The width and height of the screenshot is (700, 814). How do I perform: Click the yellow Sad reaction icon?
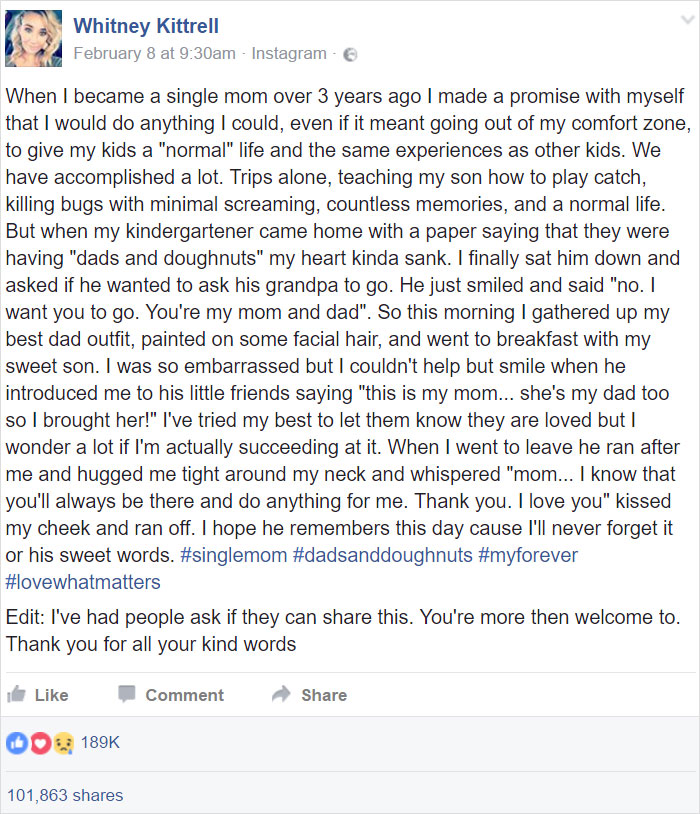63,743
